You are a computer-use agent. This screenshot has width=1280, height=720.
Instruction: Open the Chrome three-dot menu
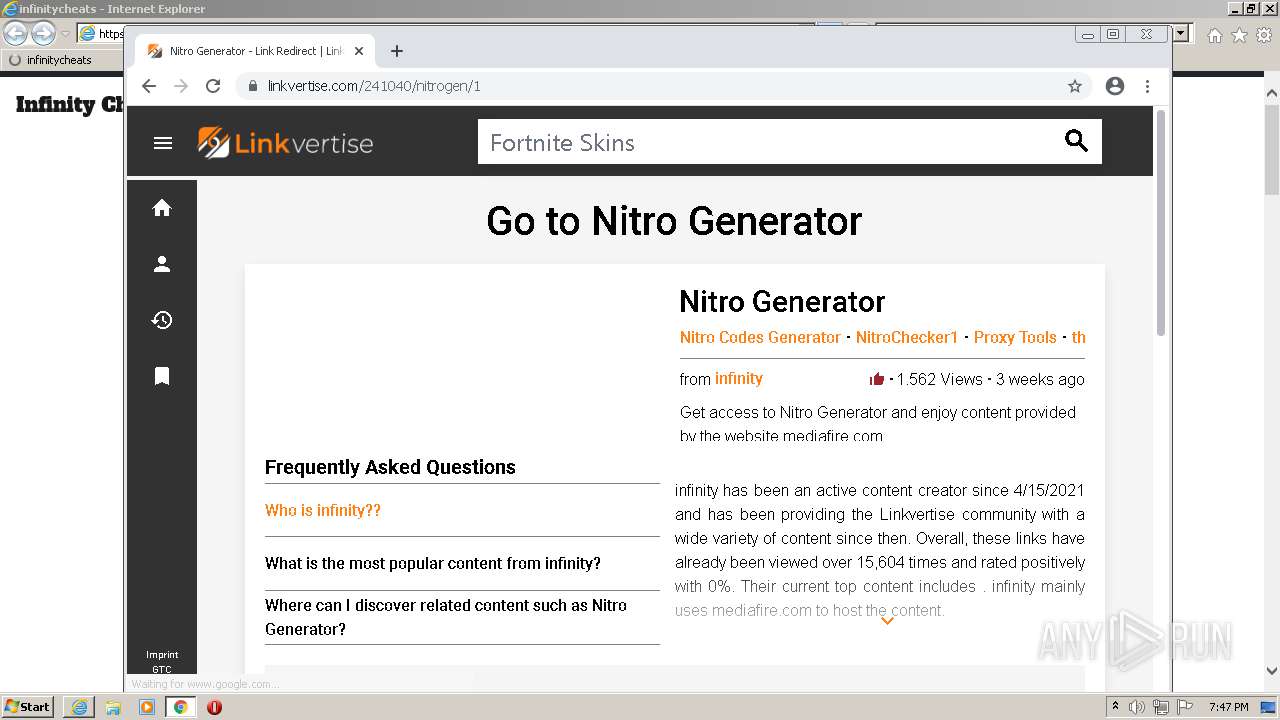pyautogui.click(x=1148, y=86)
